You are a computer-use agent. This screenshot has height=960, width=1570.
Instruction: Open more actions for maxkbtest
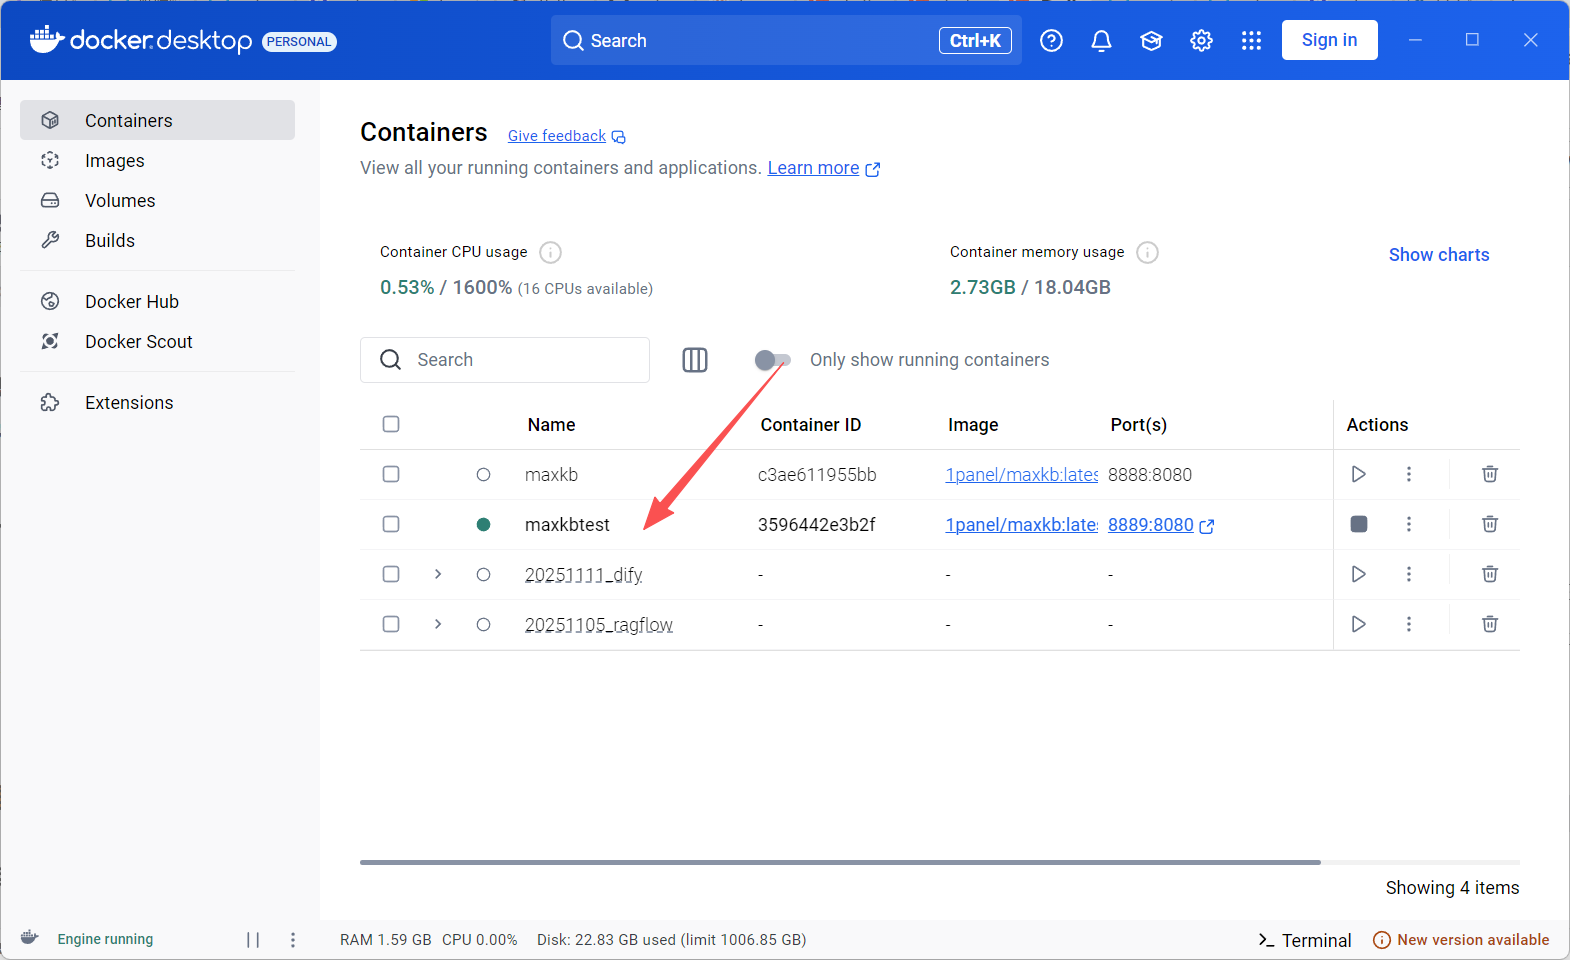[1409, 524]
